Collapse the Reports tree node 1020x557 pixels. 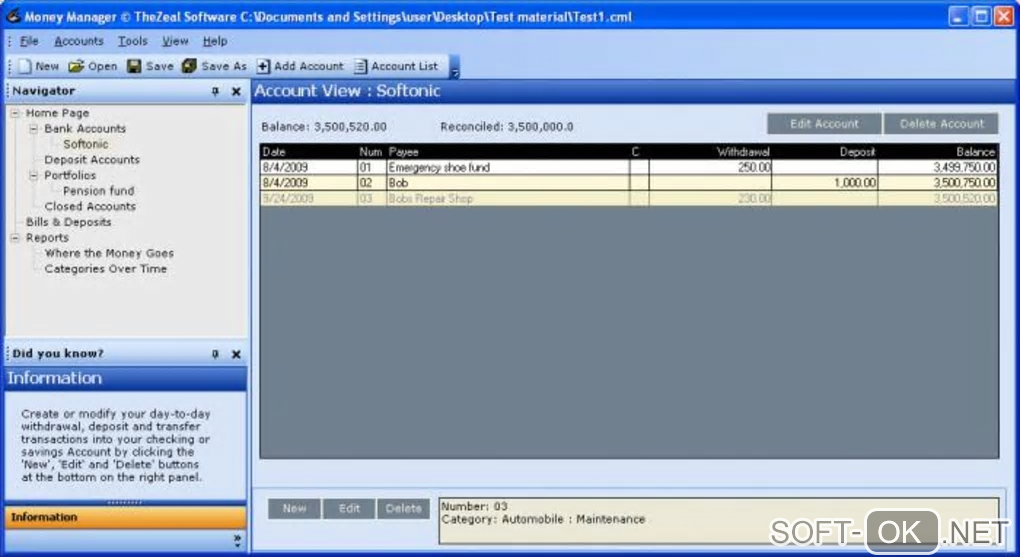[15, 238]
